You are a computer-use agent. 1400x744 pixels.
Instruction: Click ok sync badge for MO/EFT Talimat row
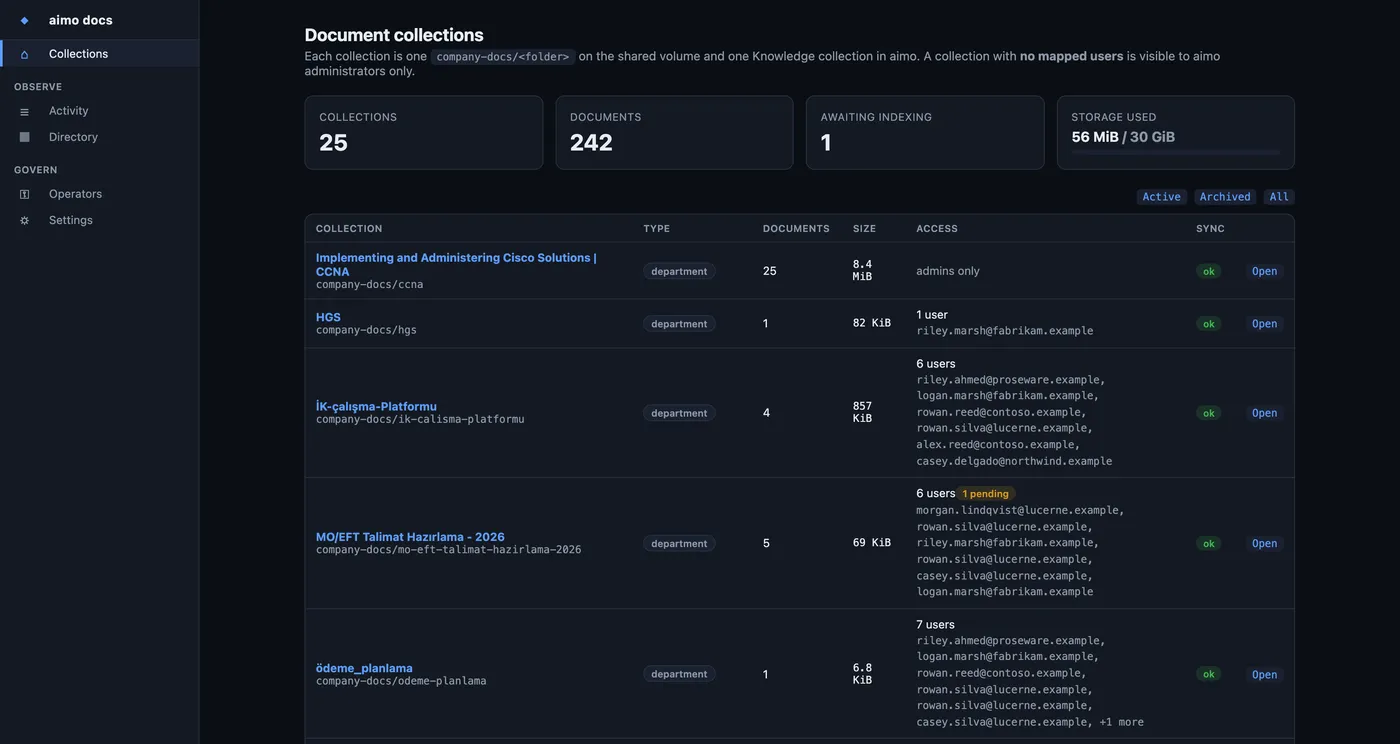point(1209,544)
